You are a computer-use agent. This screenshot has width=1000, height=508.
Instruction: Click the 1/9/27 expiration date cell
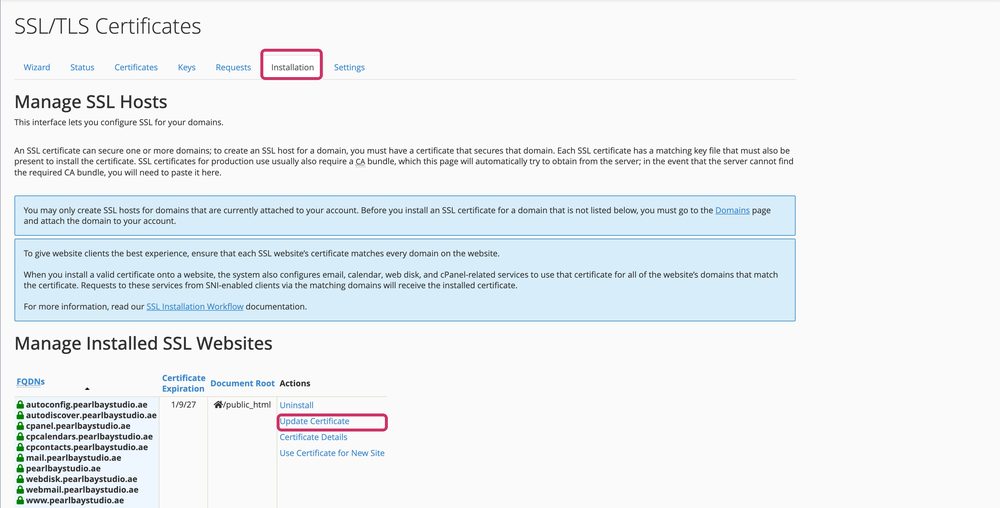[x=184, y=405]
